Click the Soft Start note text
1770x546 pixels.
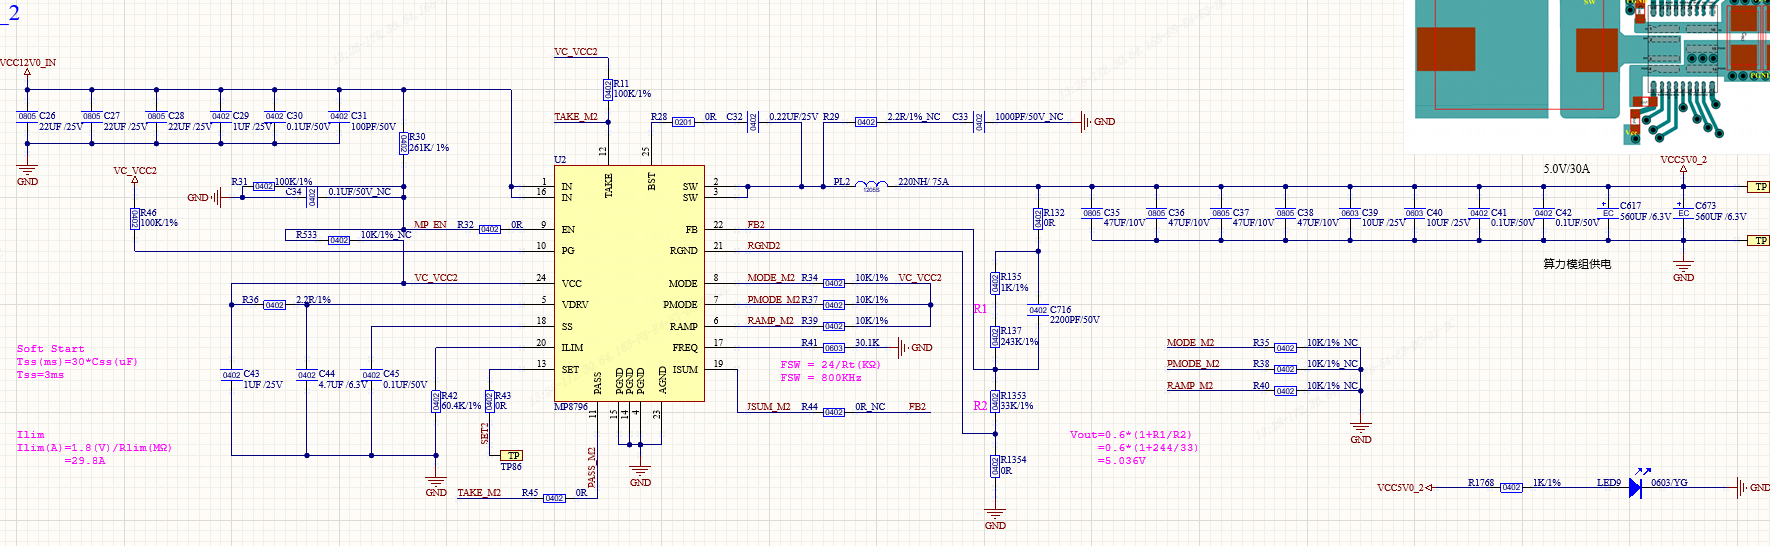click(51, 349)
